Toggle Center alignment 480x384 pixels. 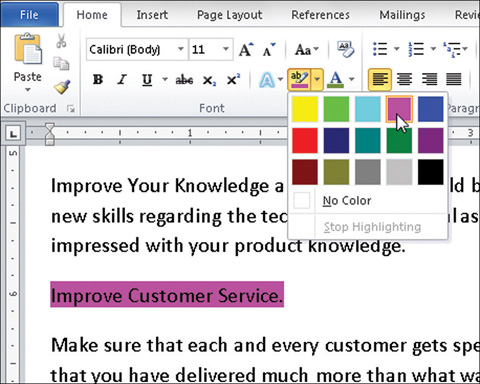(404, 79)
